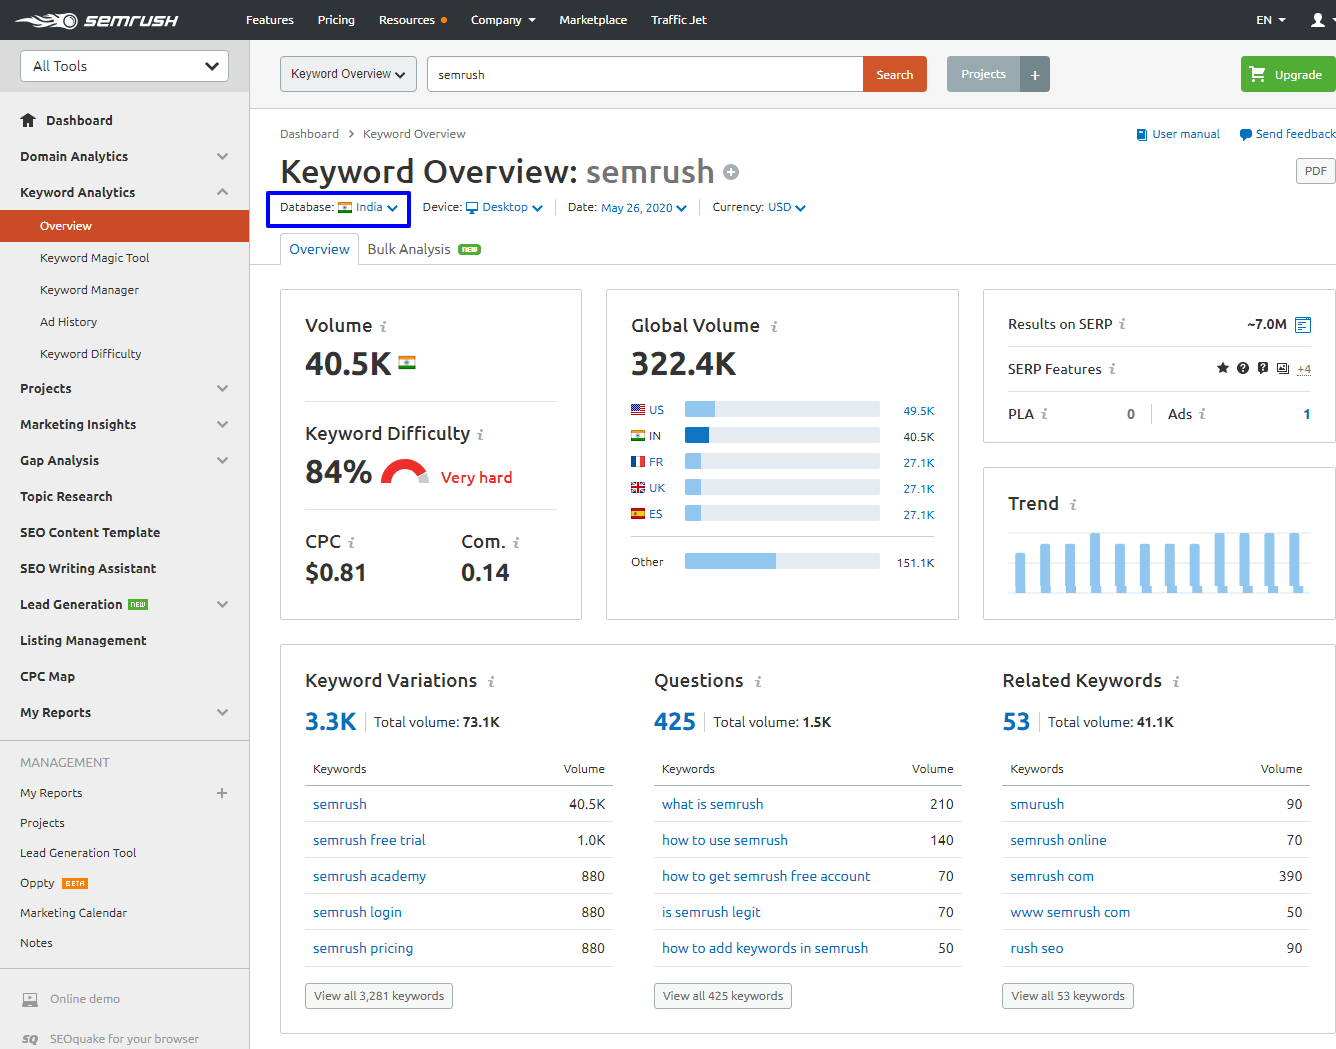Open Features in top navigation
The height and width of the screenshot is (1049, 1336).
point(270,20)
